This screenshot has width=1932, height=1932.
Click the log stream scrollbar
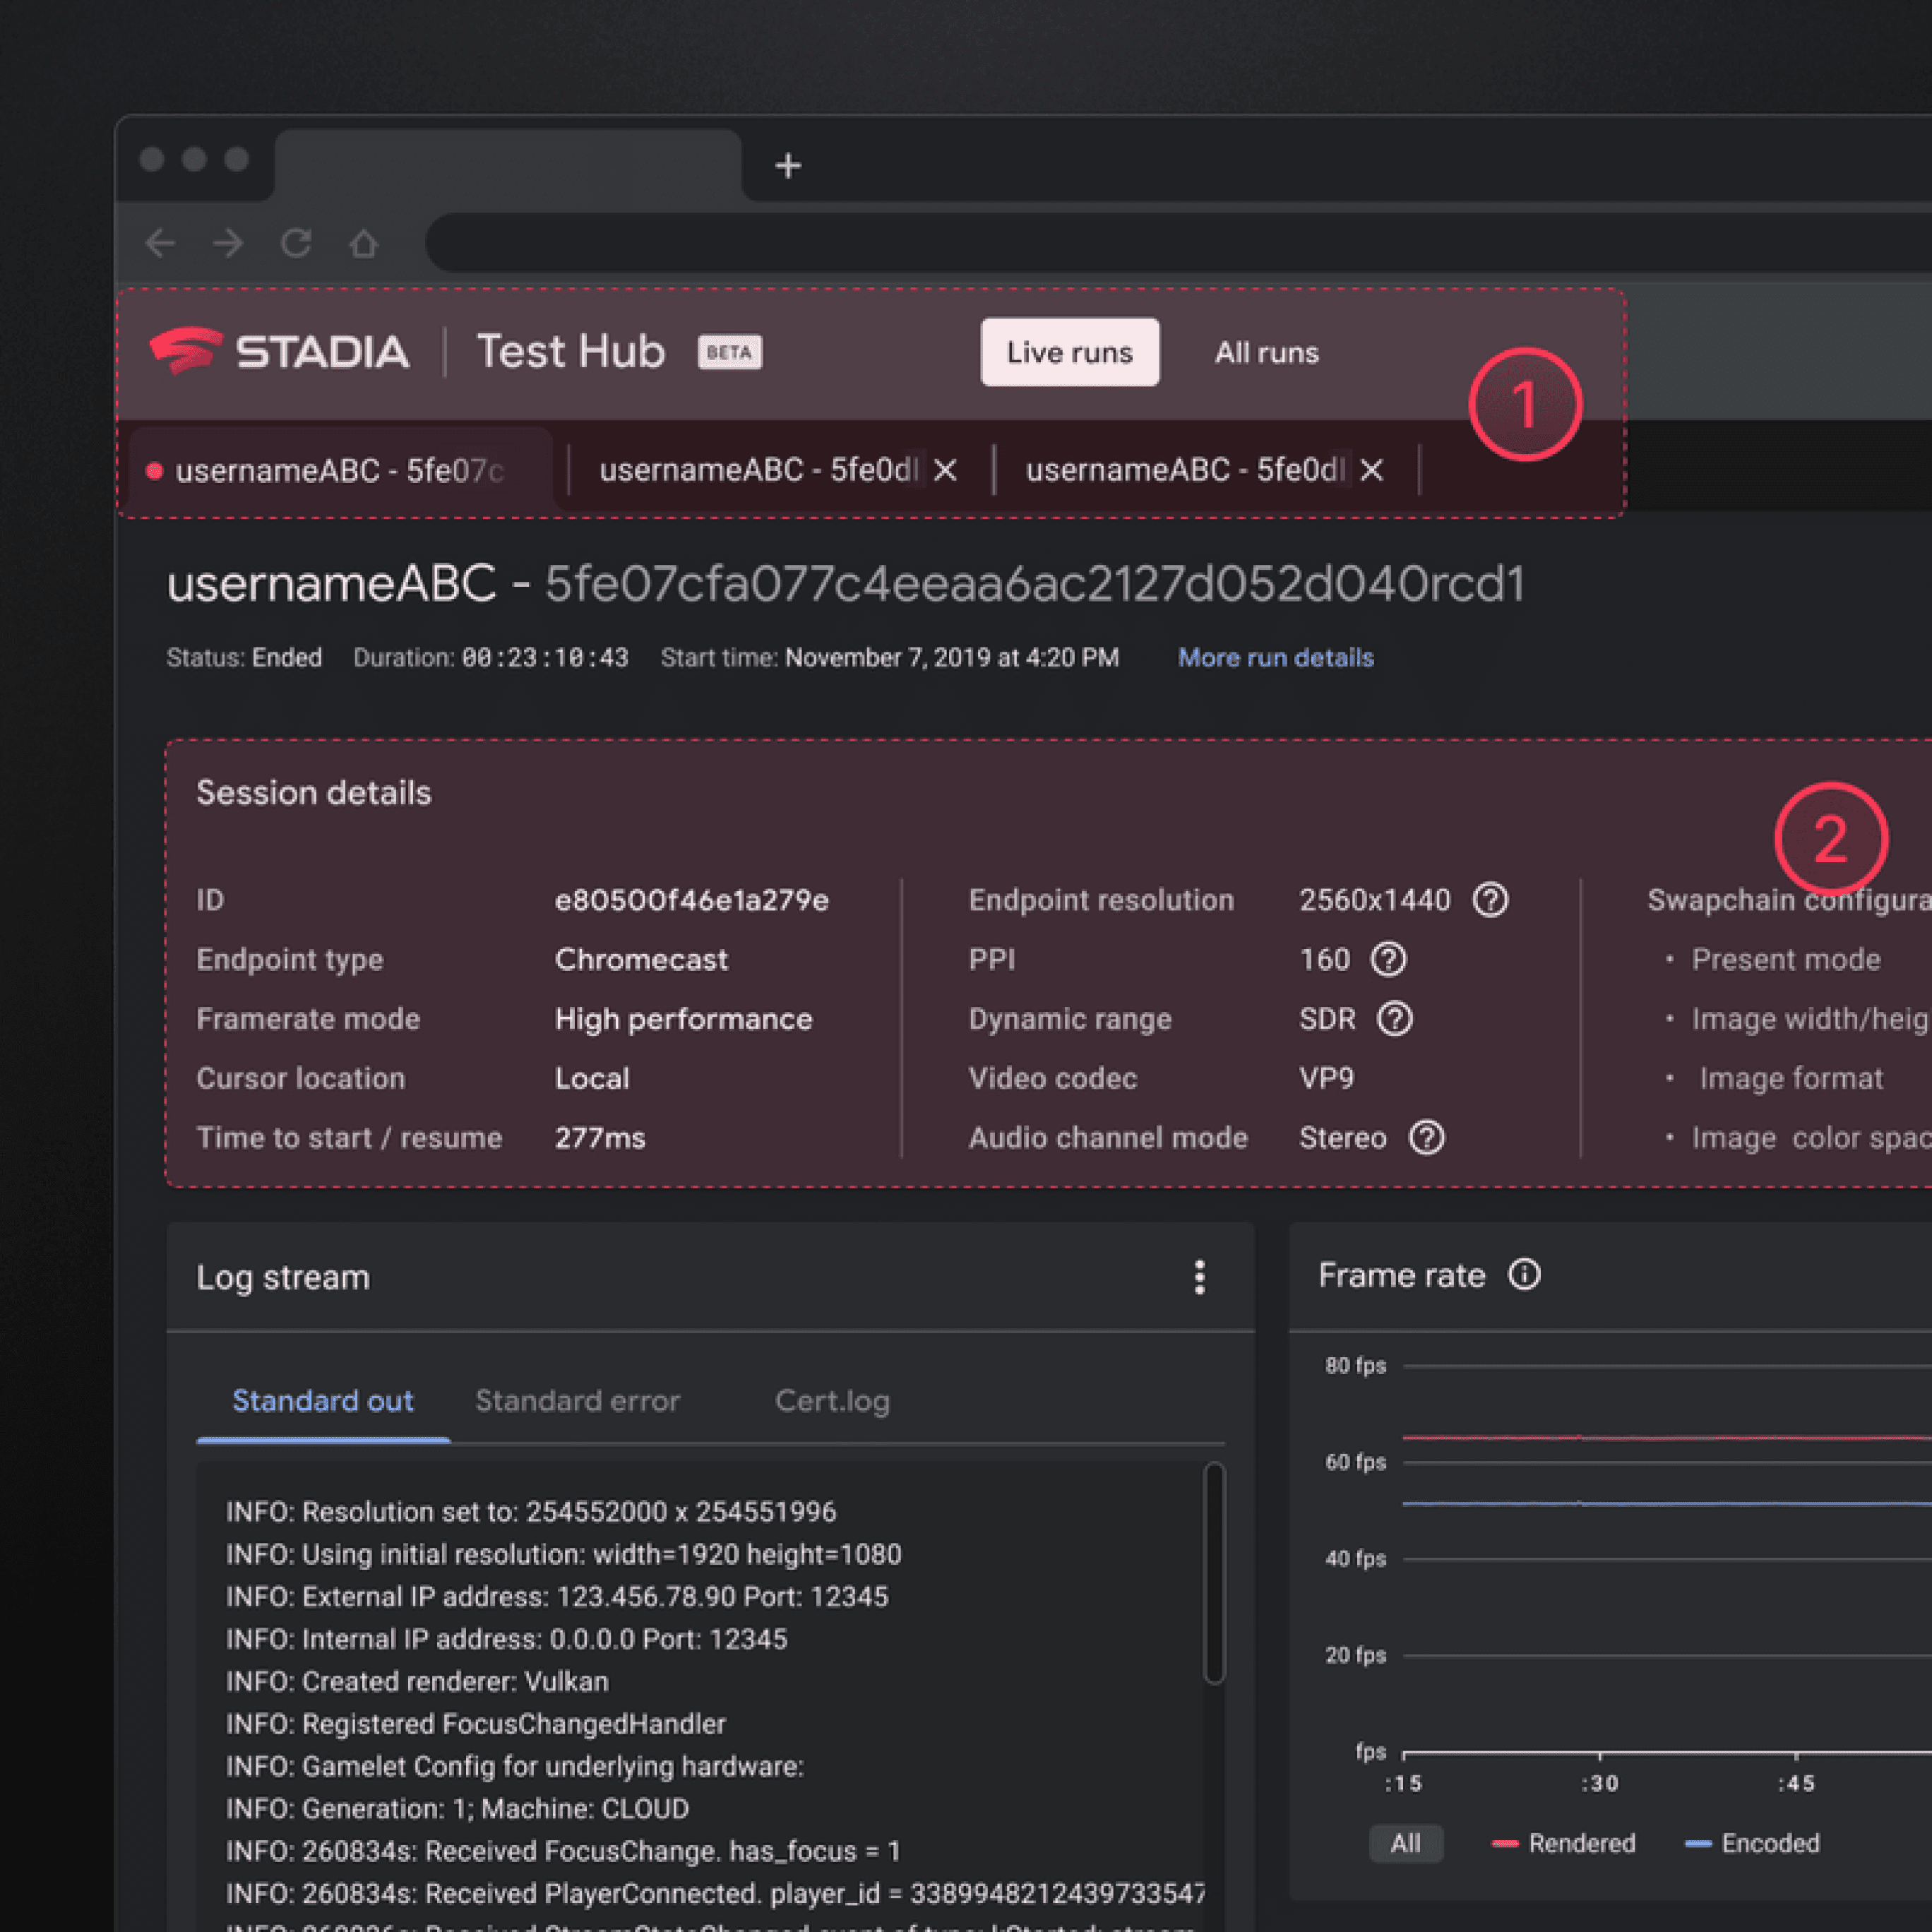[1214, 1574]
